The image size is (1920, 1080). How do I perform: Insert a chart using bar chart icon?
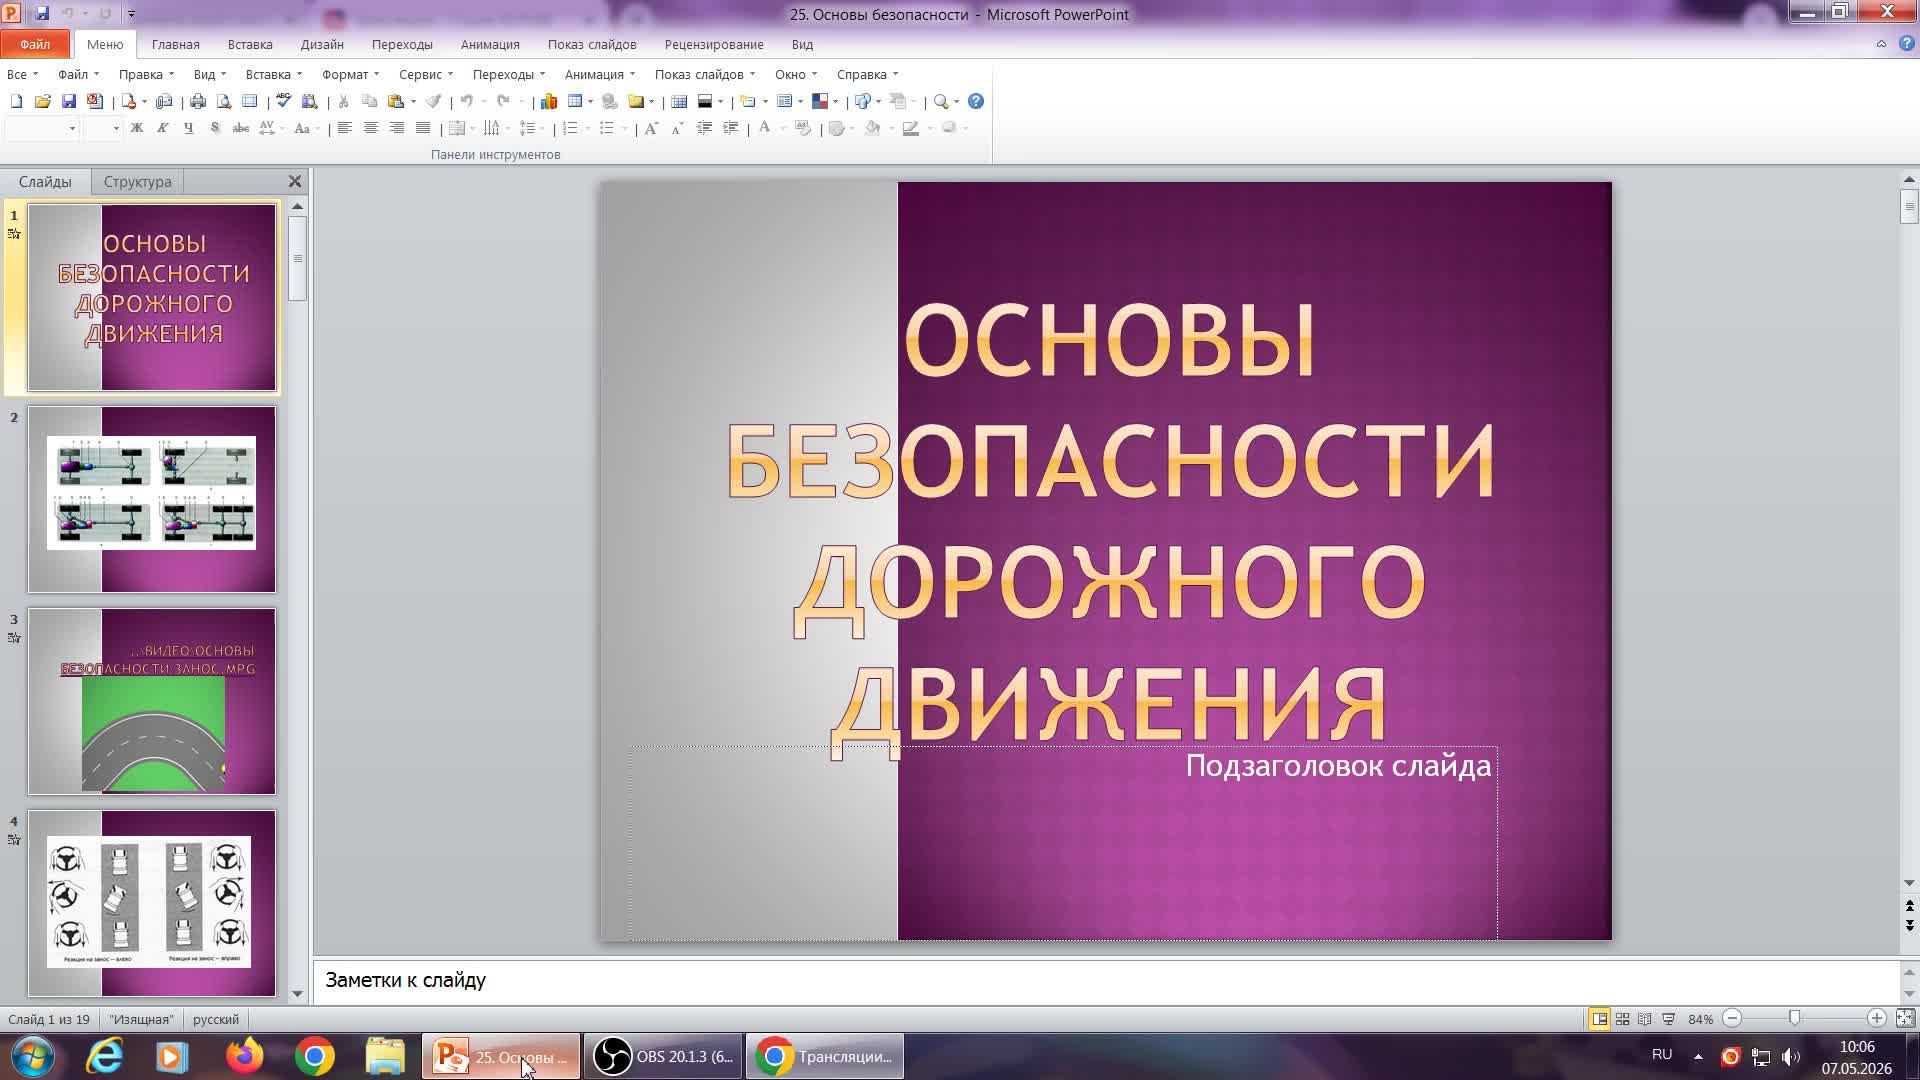[x=549, y=101]
